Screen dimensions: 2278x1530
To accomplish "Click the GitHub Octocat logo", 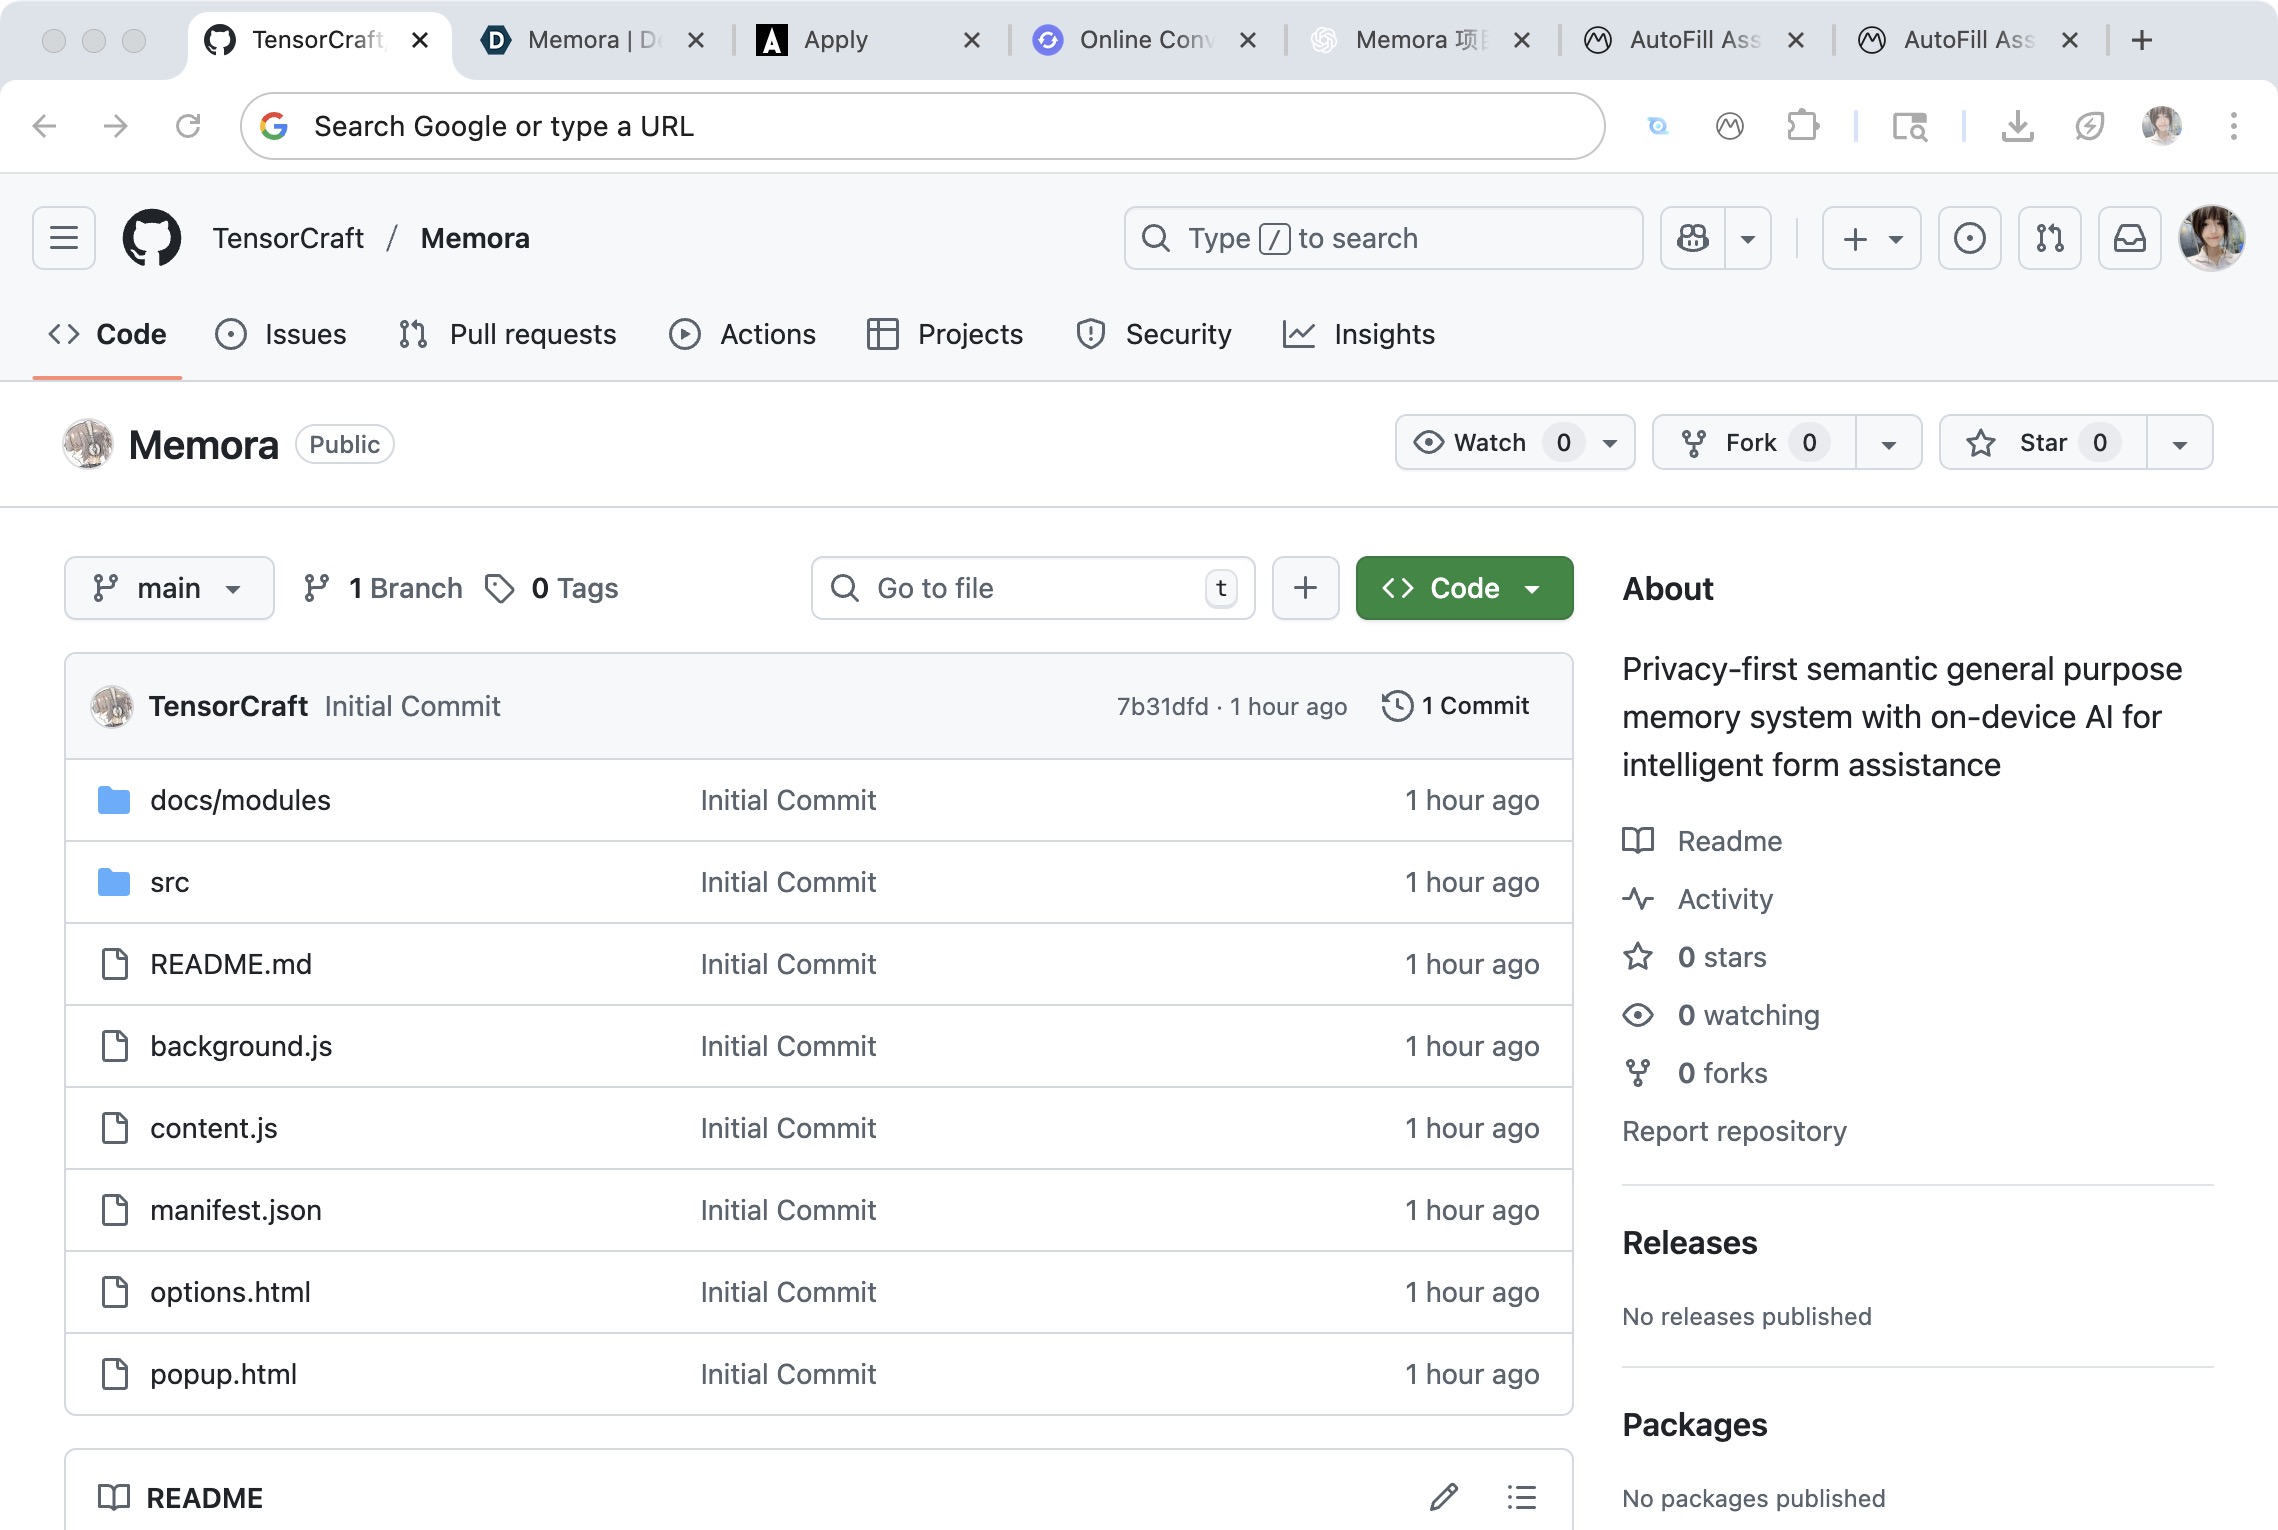I will [151, 238].
